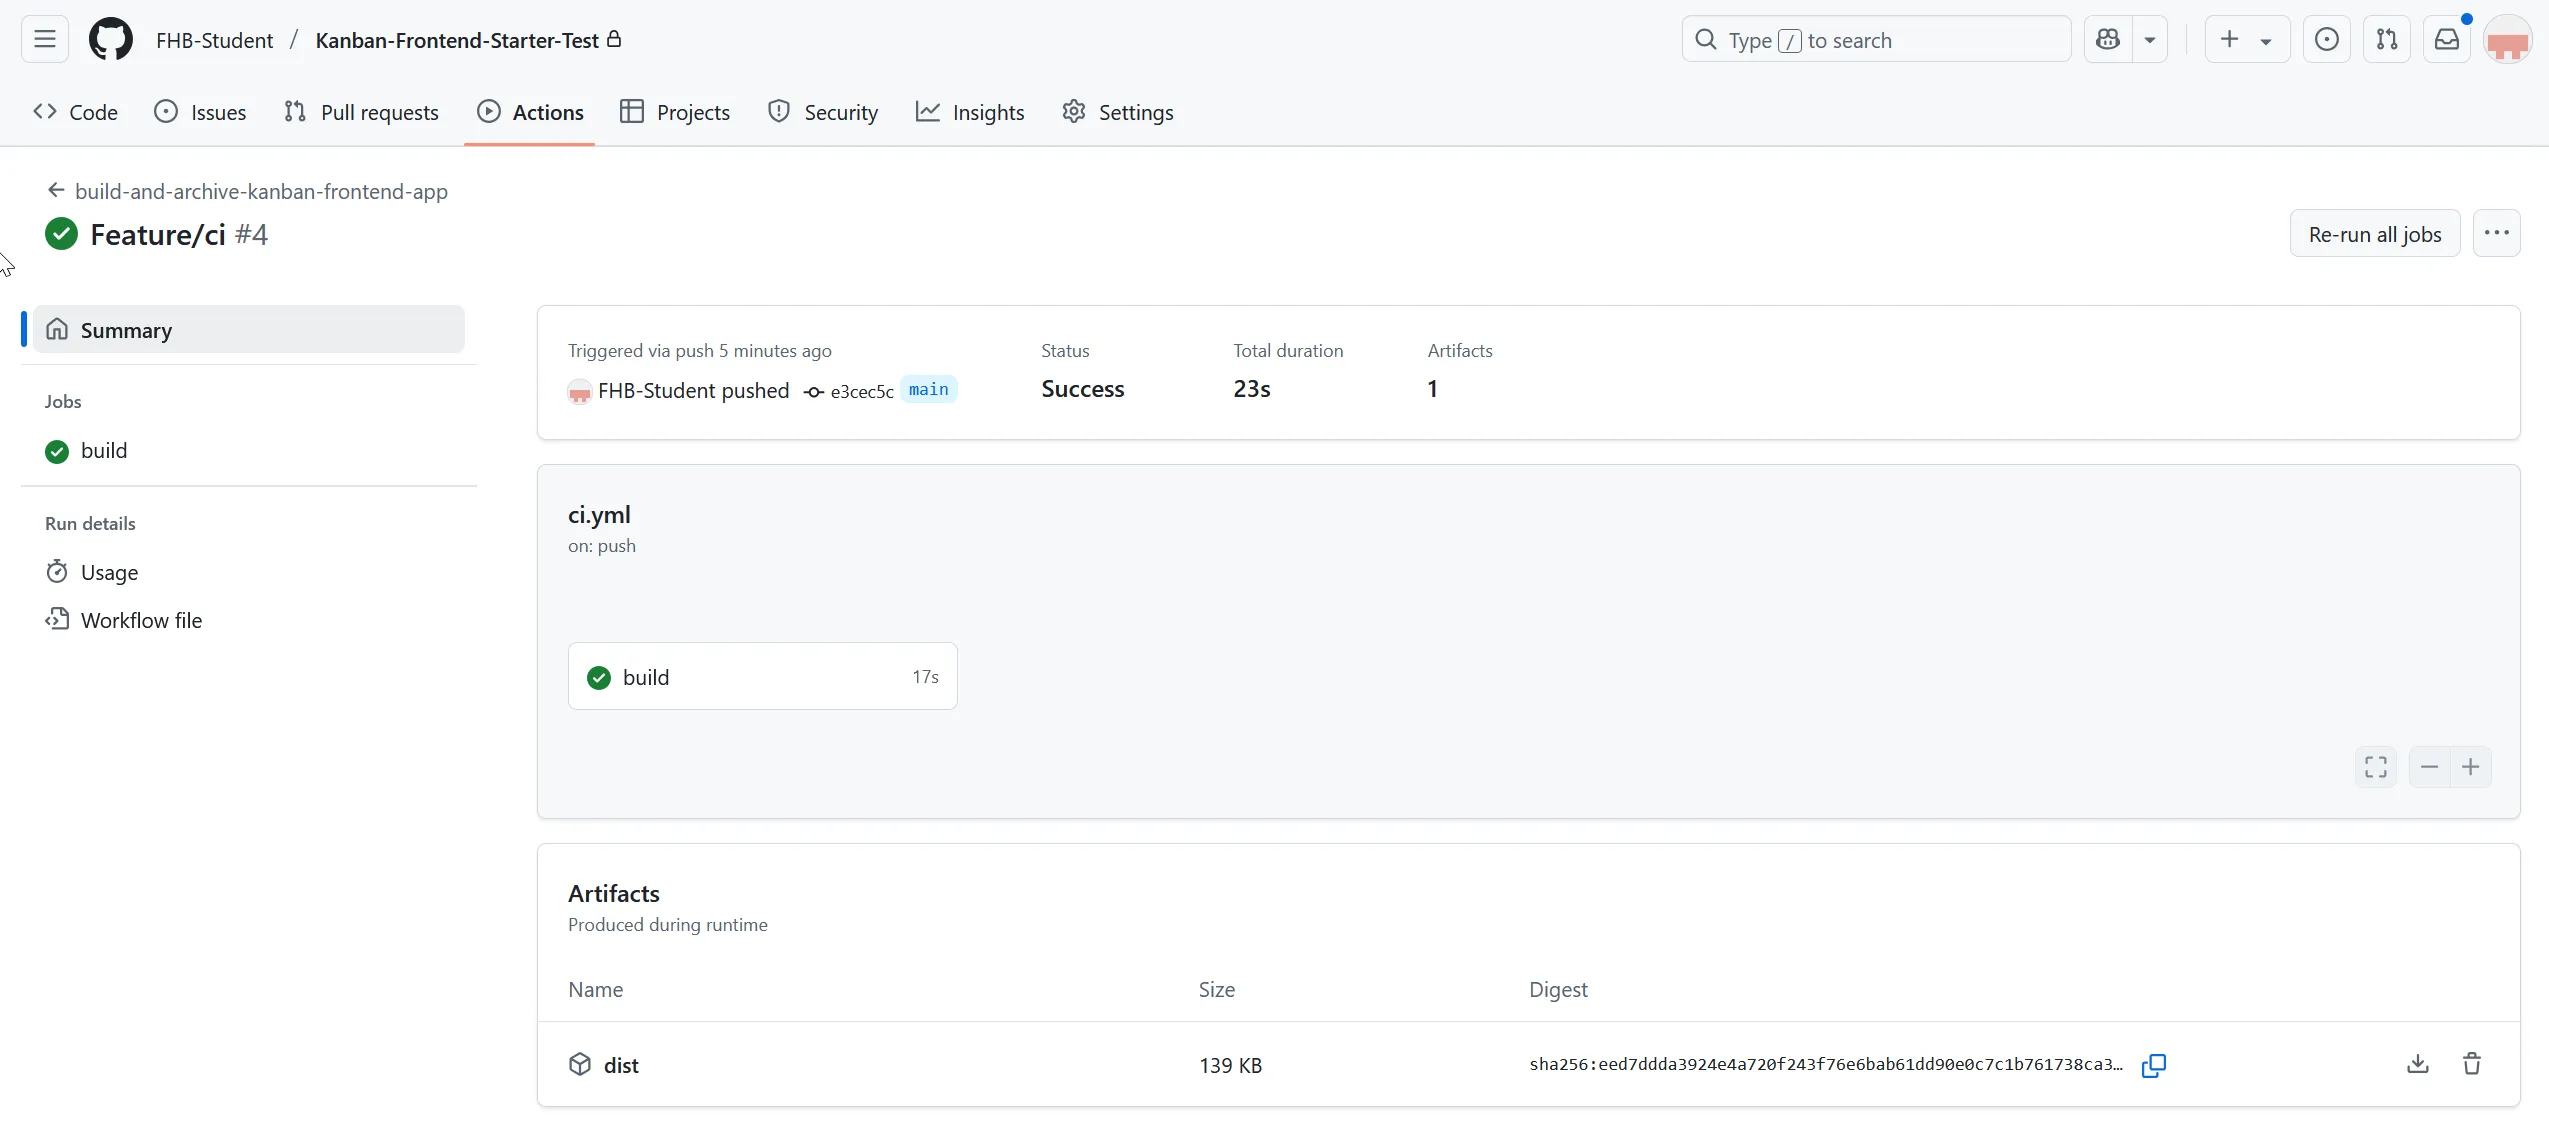Click the GitHub octocat logo

110,39
